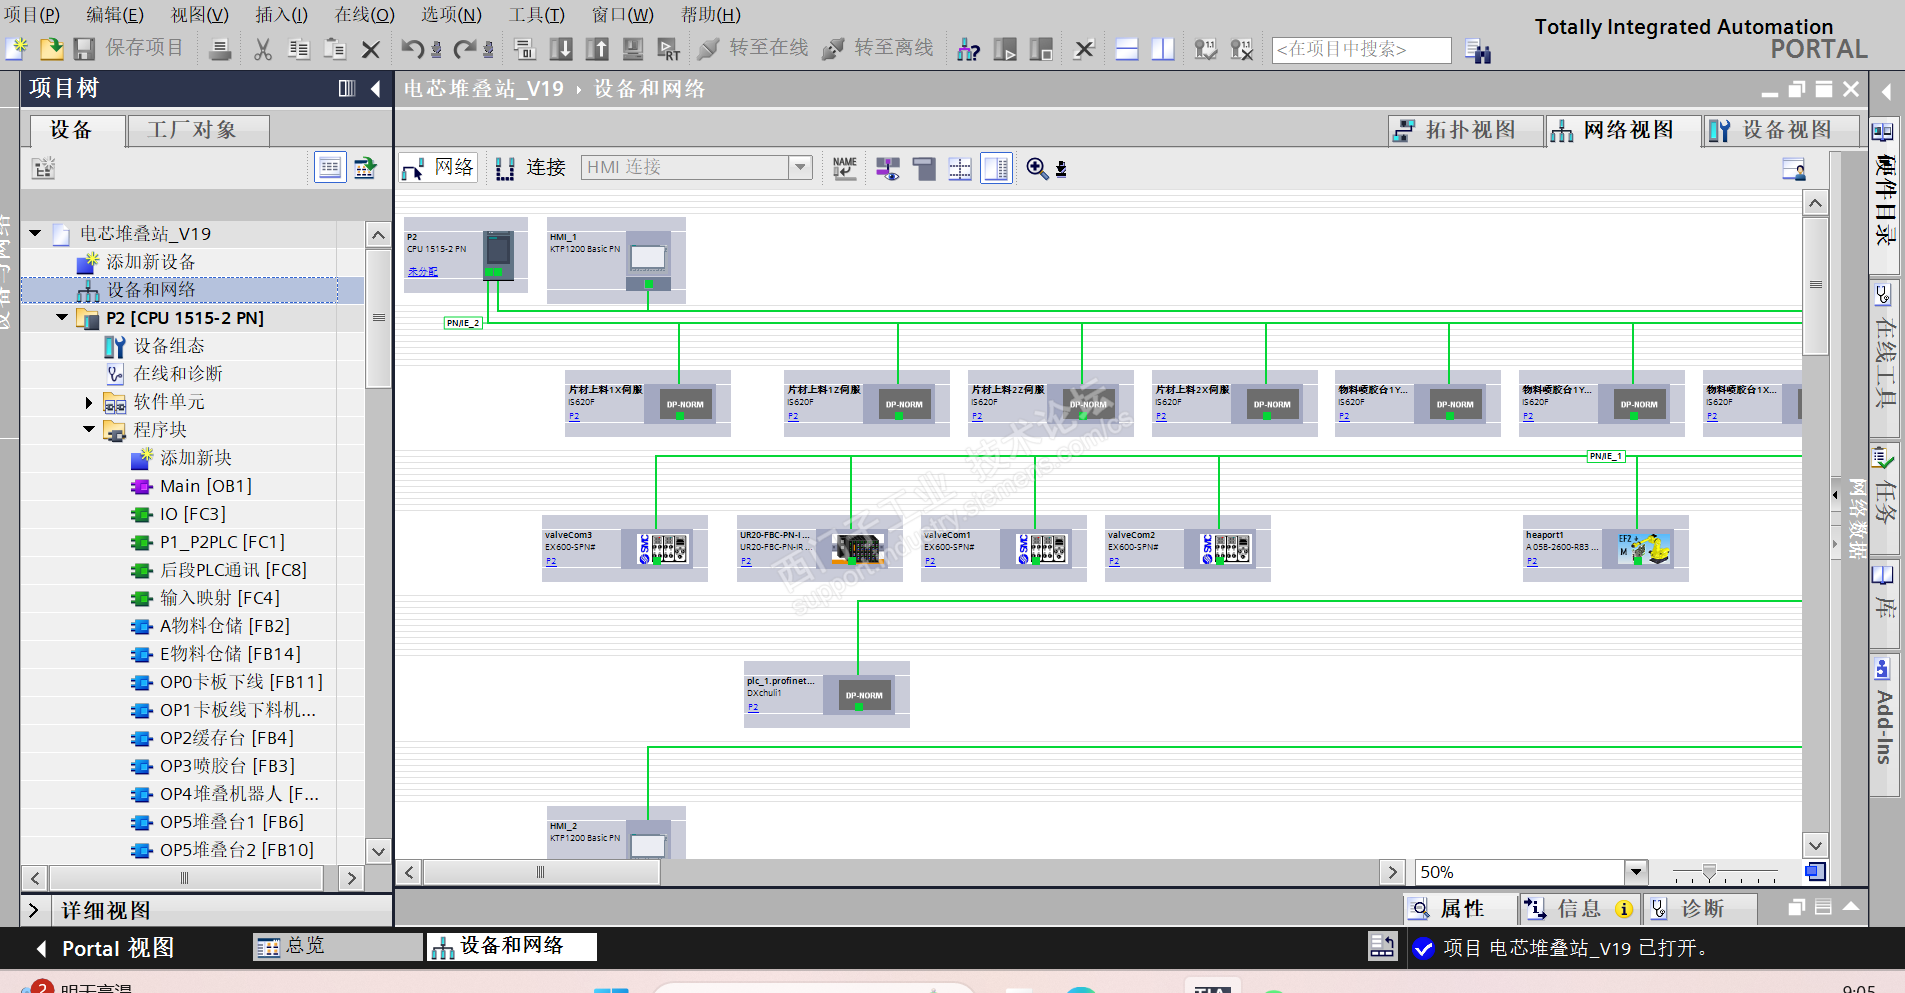Toggle Connections mode in network view
The height and width of the screenshot is (993, 1905).
point(531,168)
